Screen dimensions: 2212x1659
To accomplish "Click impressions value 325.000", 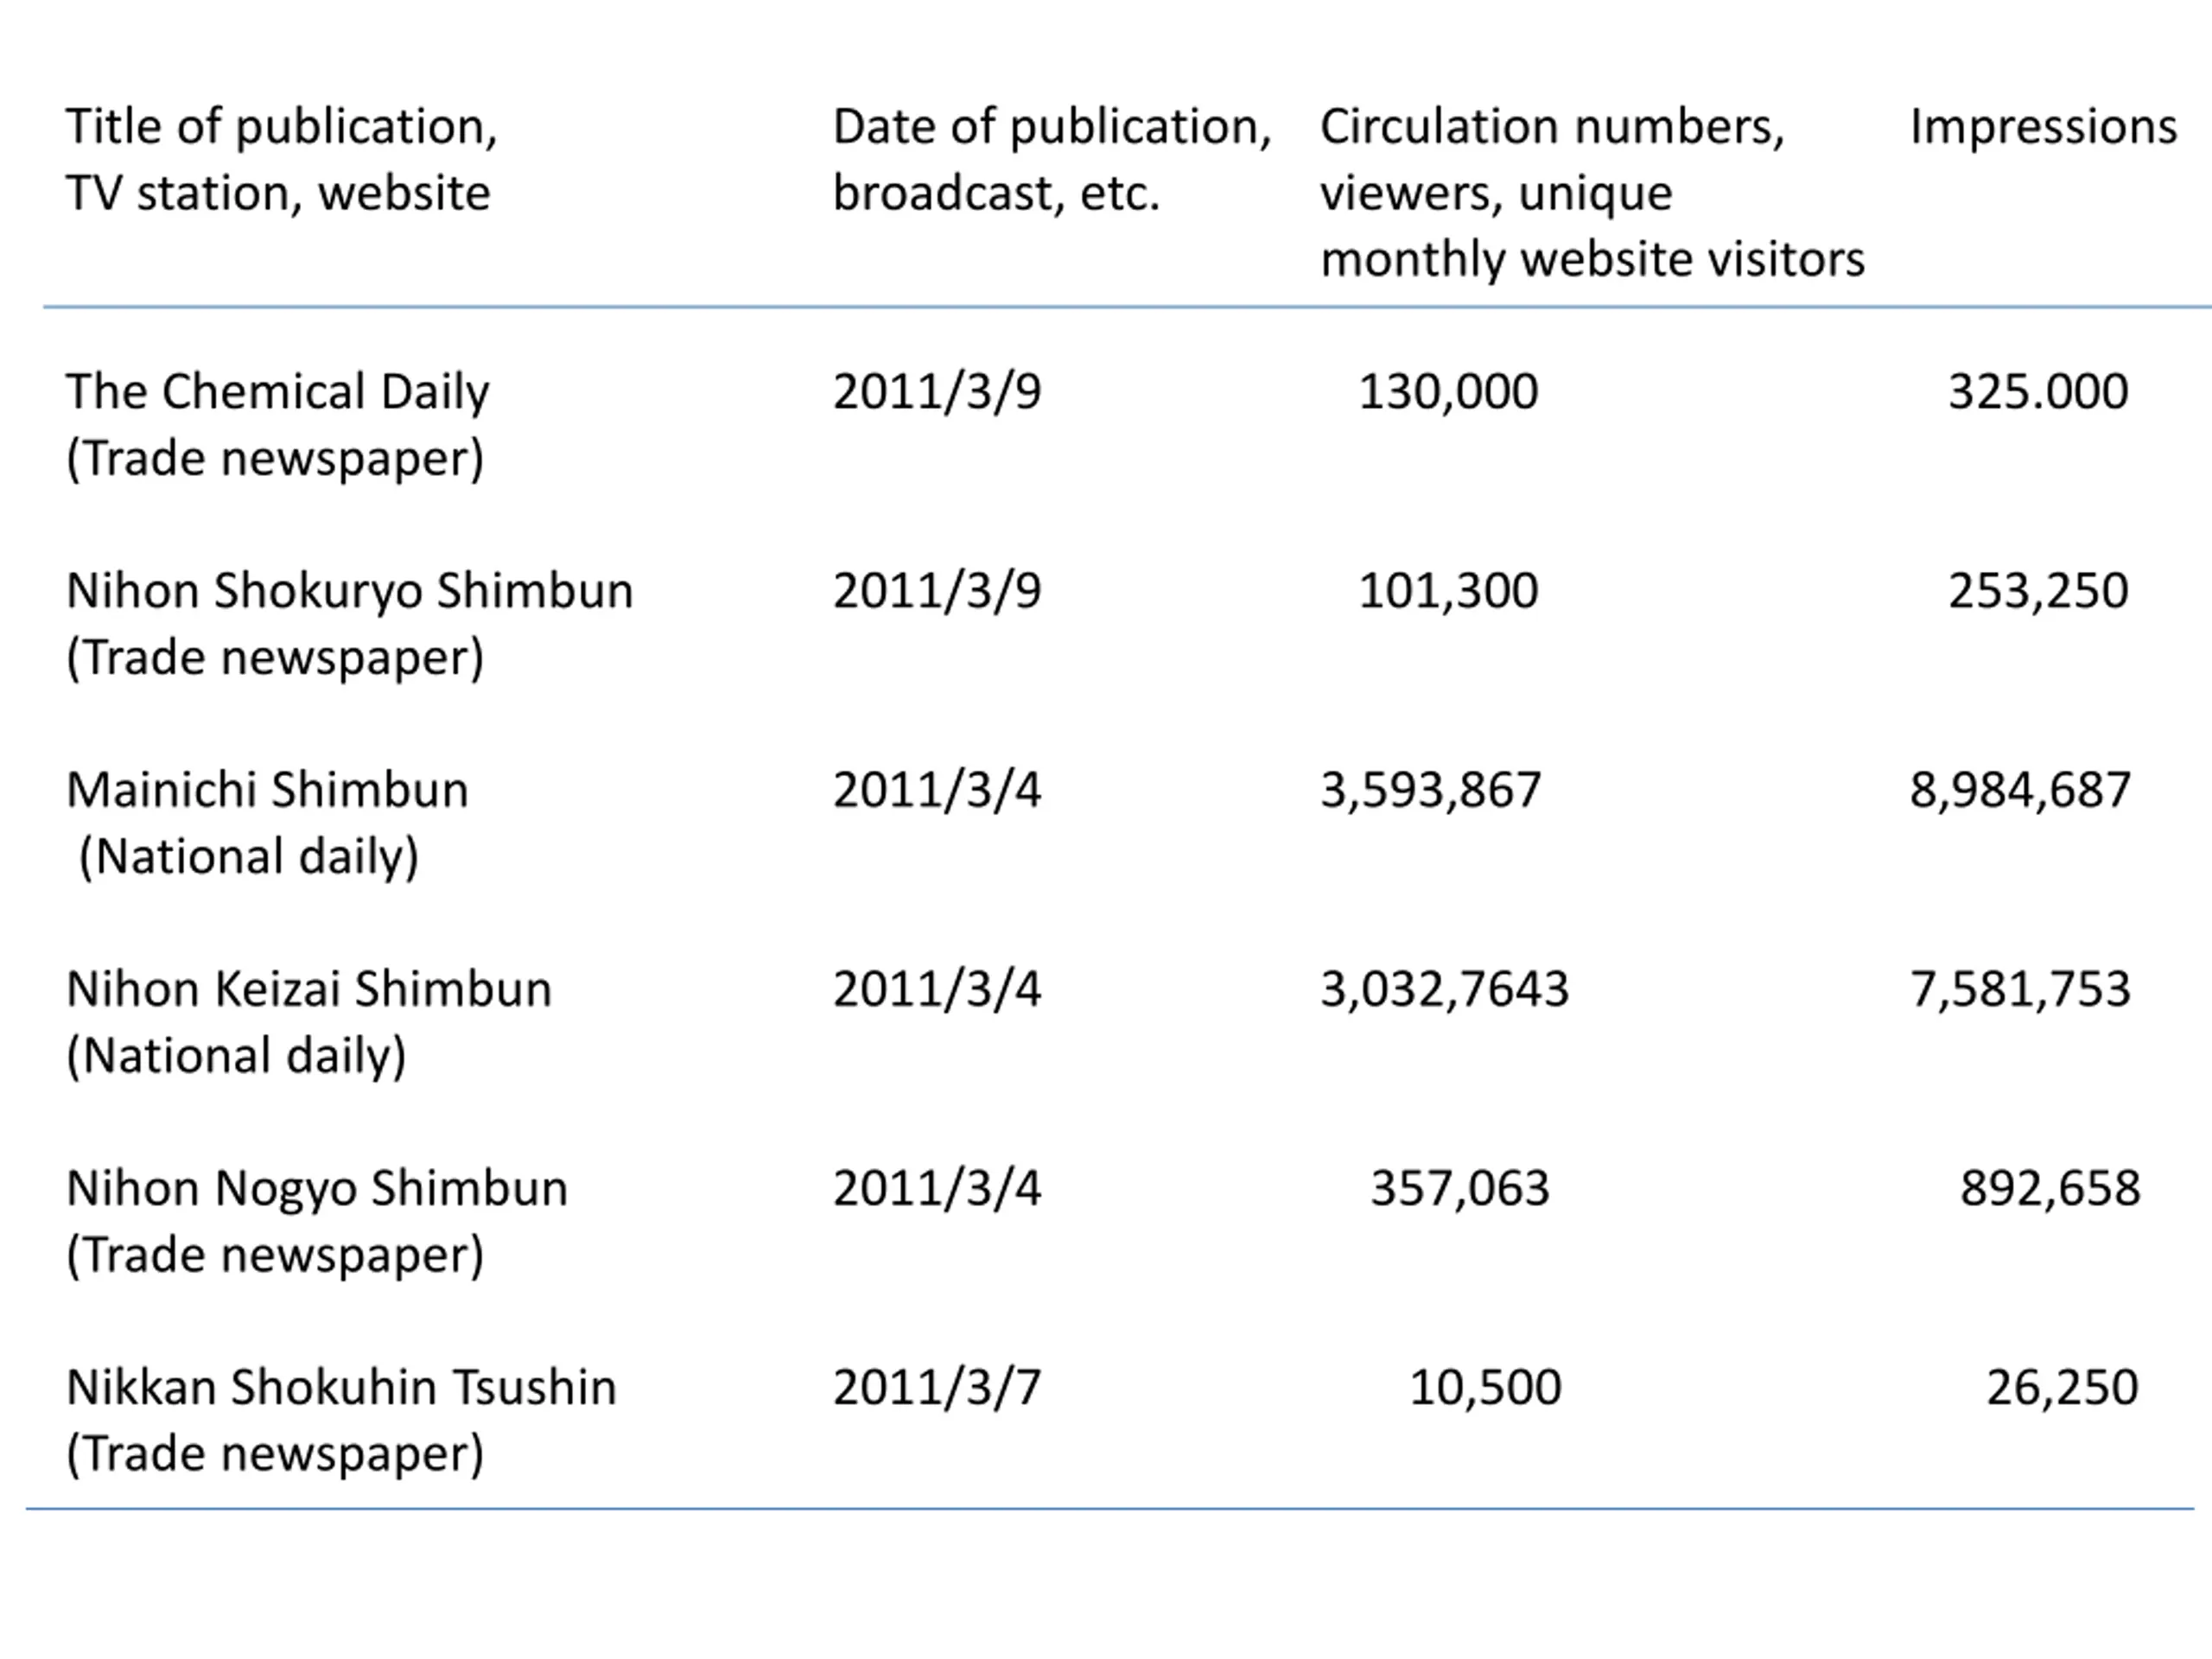I will coord(2038,392).
